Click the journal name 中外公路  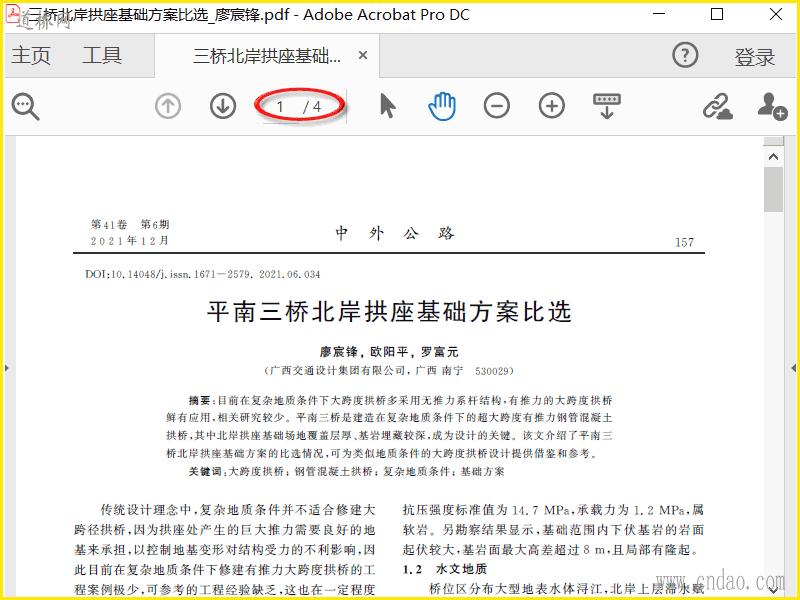click(394, 233)
